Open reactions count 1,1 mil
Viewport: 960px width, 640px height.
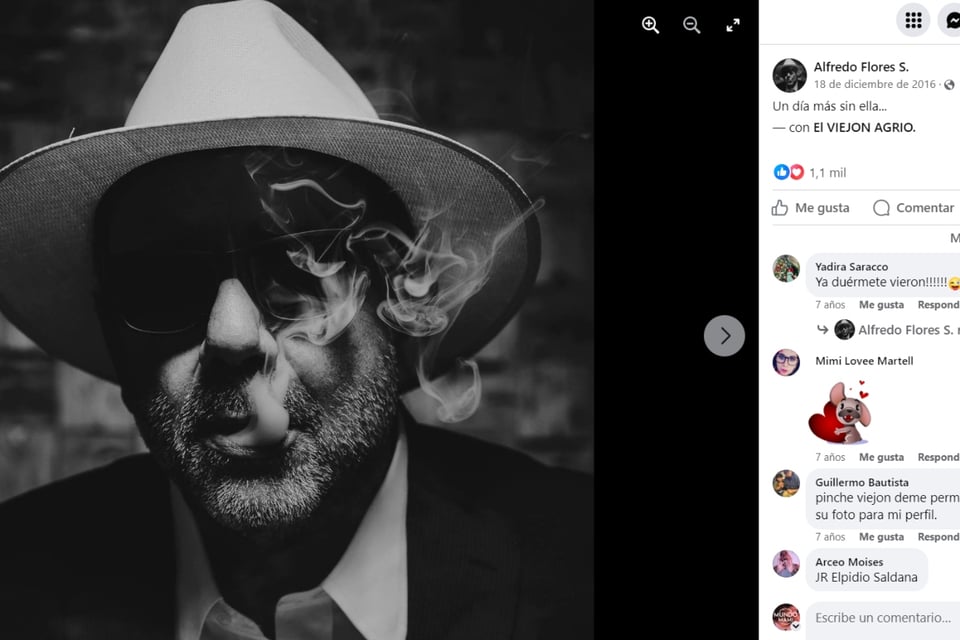(828, 173)
